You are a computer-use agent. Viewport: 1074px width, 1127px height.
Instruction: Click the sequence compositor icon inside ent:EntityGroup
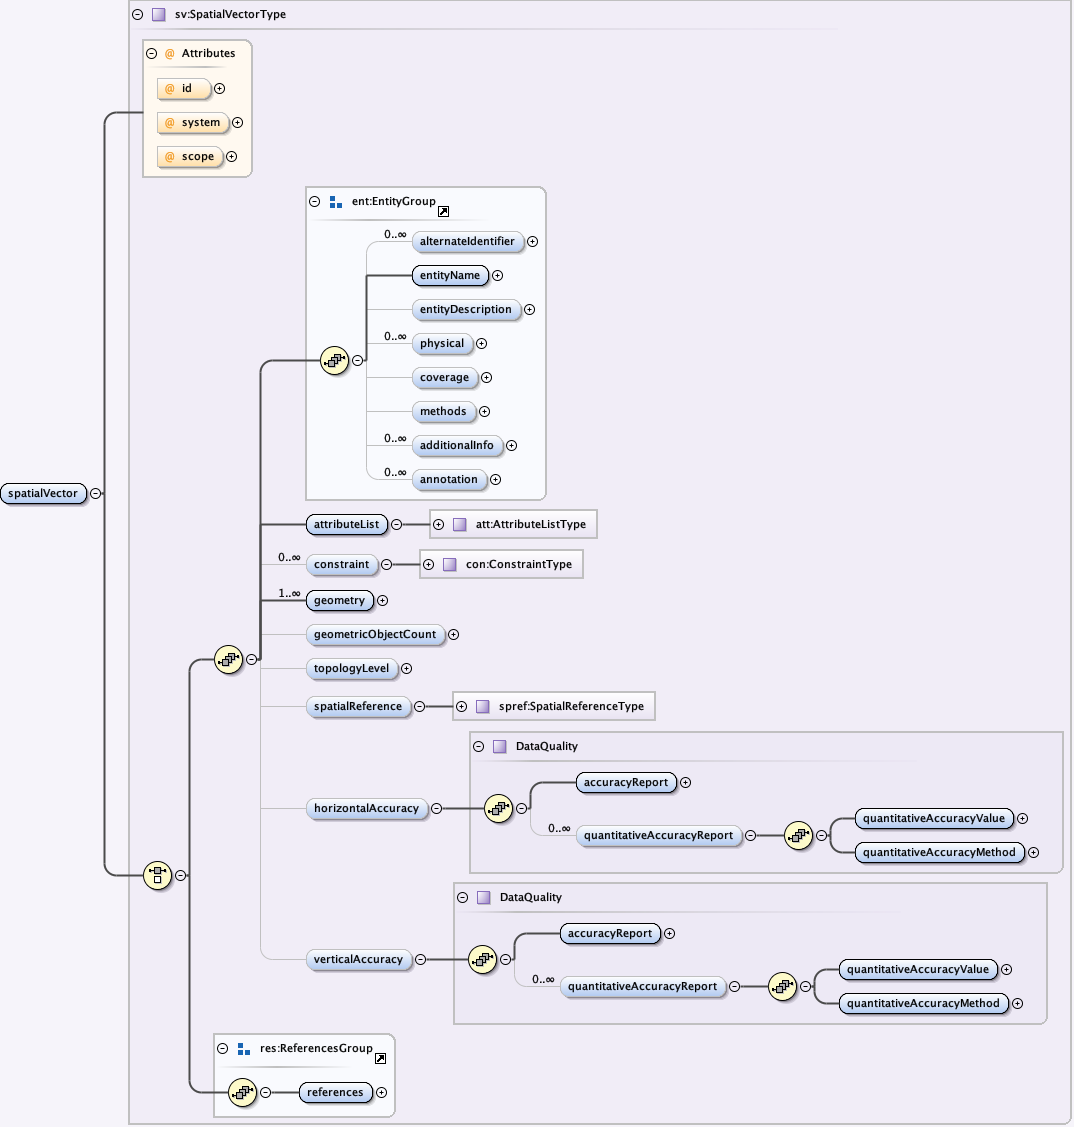(334, 361)
